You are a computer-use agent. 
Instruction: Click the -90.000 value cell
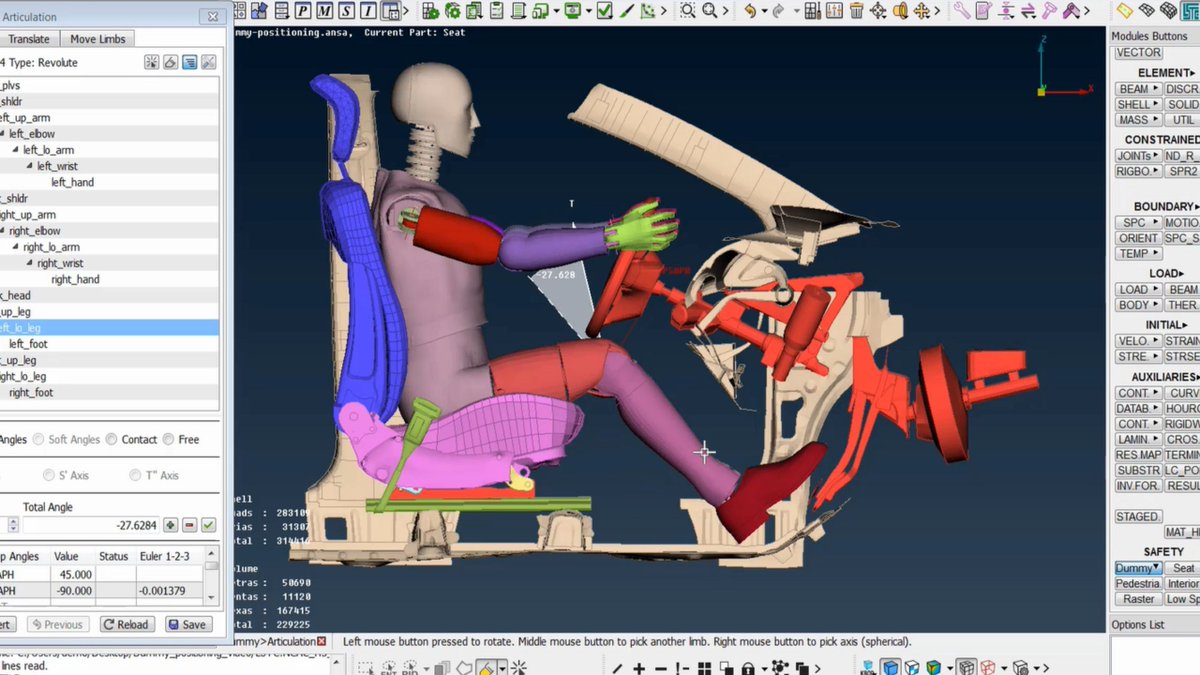point(73,591)
